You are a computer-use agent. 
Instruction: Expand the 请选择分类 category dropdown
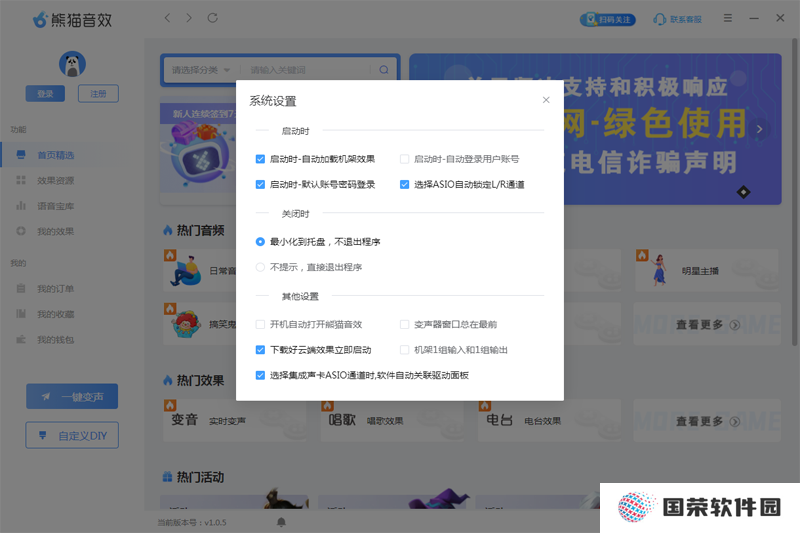(201, 70)
